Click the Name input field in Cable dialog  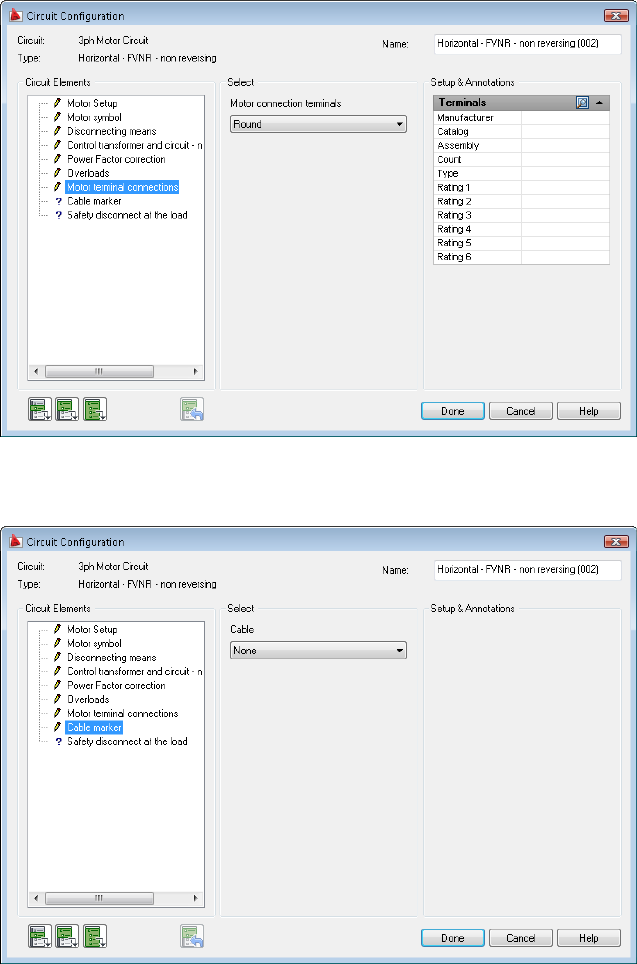(x=528, y=570)
